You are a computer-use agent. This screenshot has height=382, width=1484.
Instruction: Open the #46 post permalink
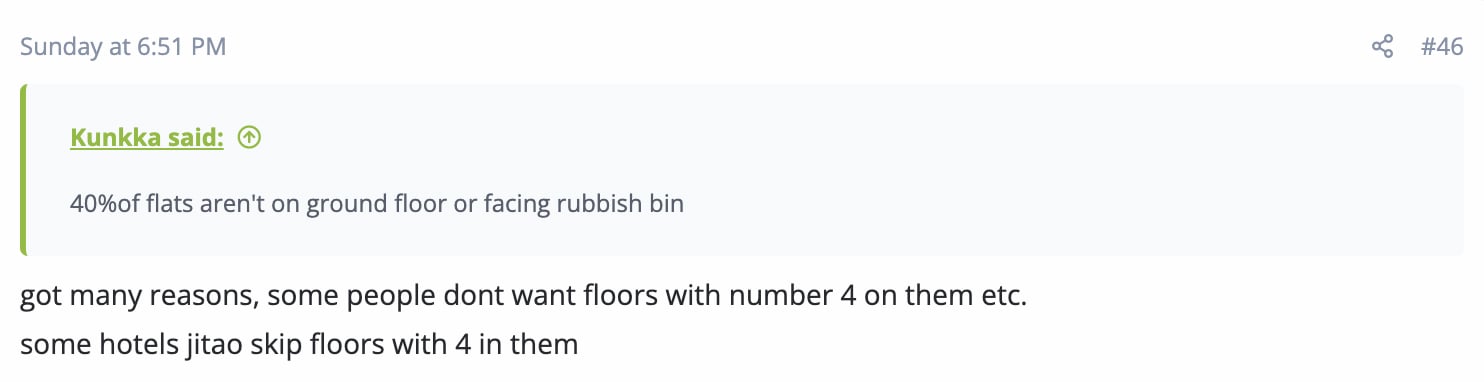point(1442,47)
